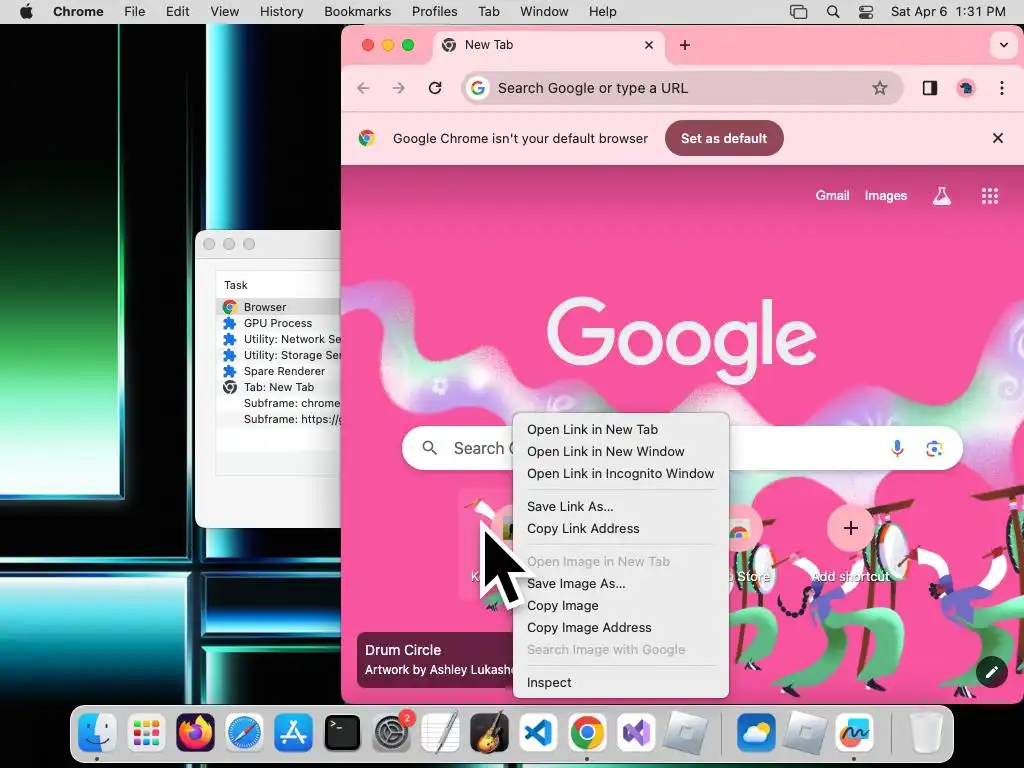This screenshot has height=768, width=1024.
Task: Search by image with Lens icon
Action: click(x=934, y=448)
